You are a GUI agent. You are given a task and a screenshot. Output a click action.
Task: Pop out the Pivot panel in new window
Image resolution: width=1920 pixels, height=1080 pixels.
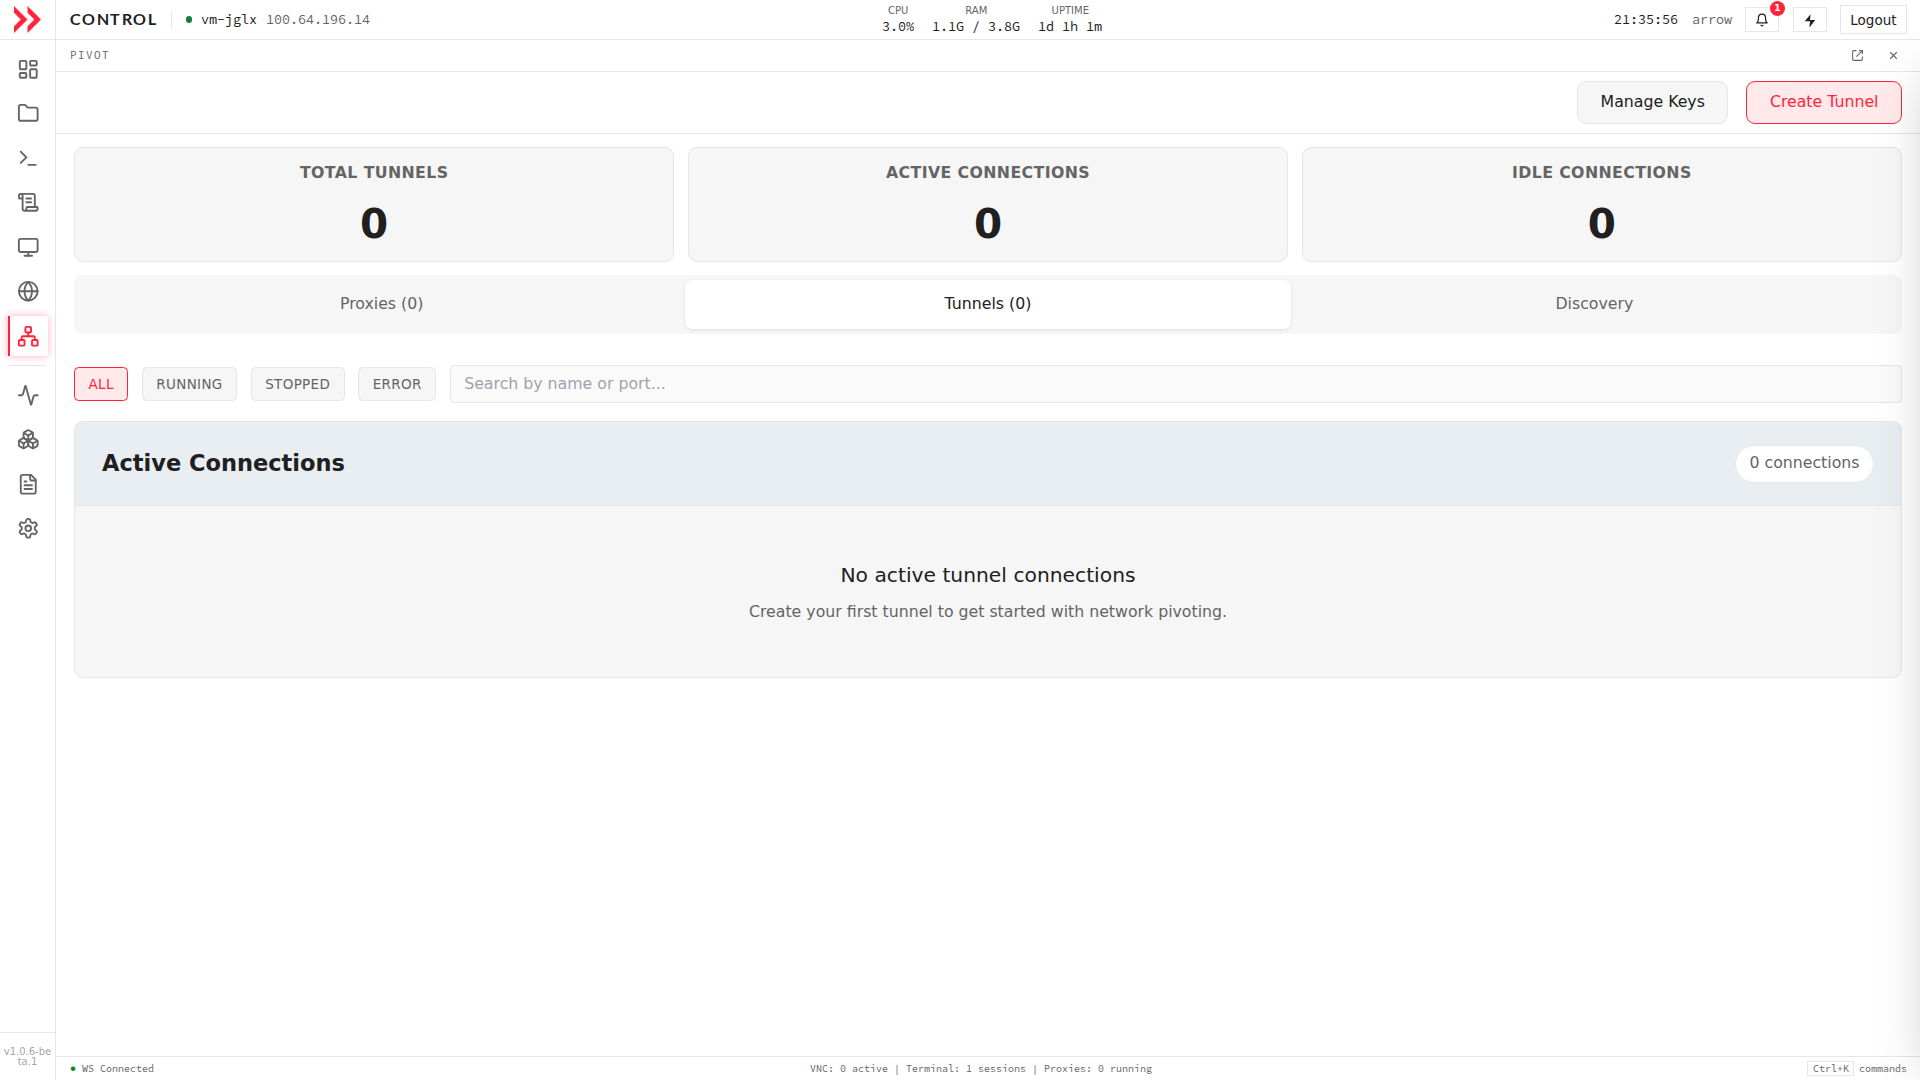(x=1857, y=56)
